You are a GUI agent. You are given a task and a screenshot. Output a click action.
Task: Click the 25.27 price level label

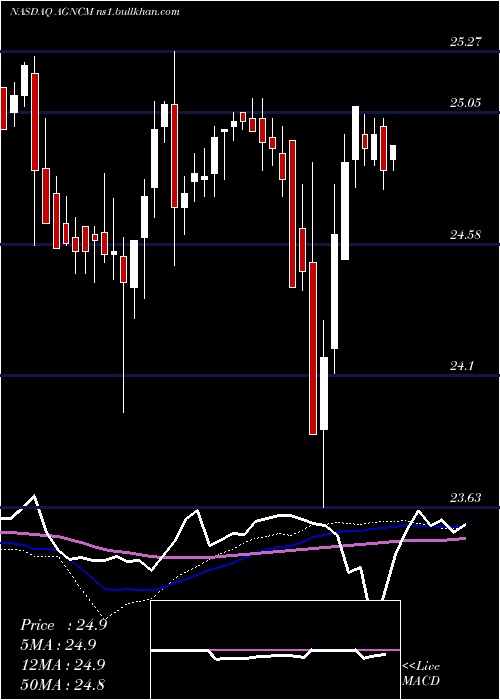click(466, 42)
